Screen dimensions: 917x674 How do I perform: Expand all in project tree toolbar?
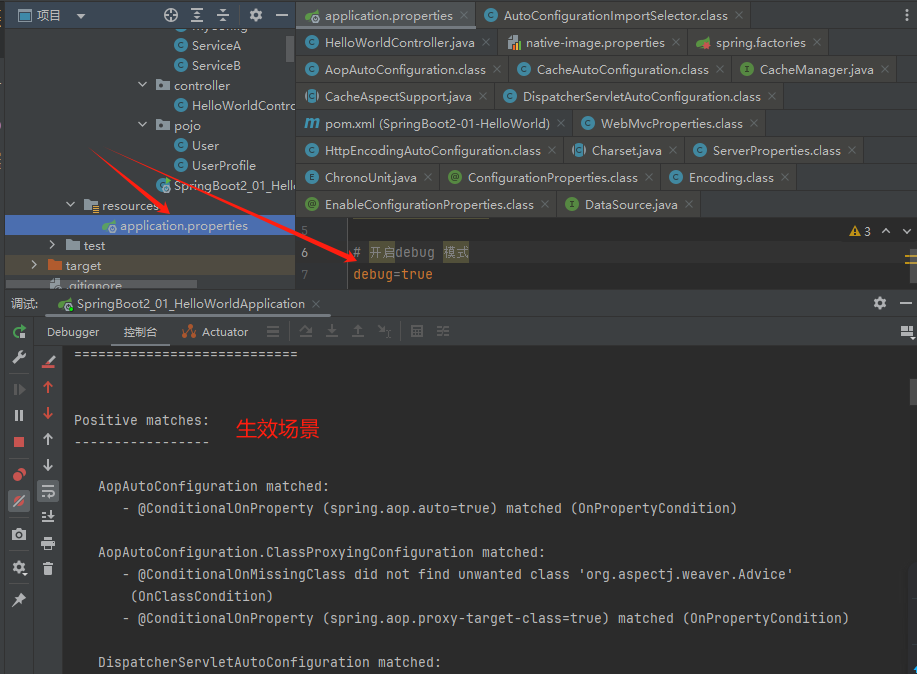point(197,15)
